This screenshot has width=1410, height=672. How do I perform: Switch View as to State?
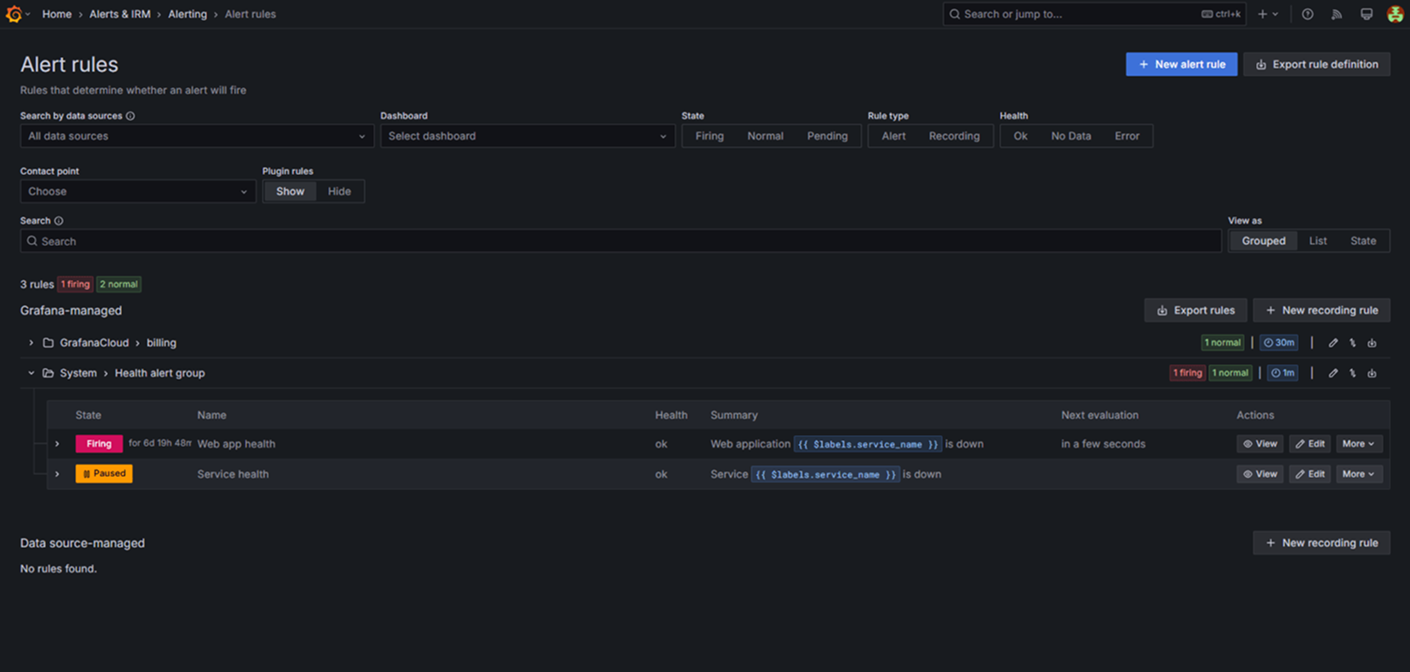click(1363, 241)
